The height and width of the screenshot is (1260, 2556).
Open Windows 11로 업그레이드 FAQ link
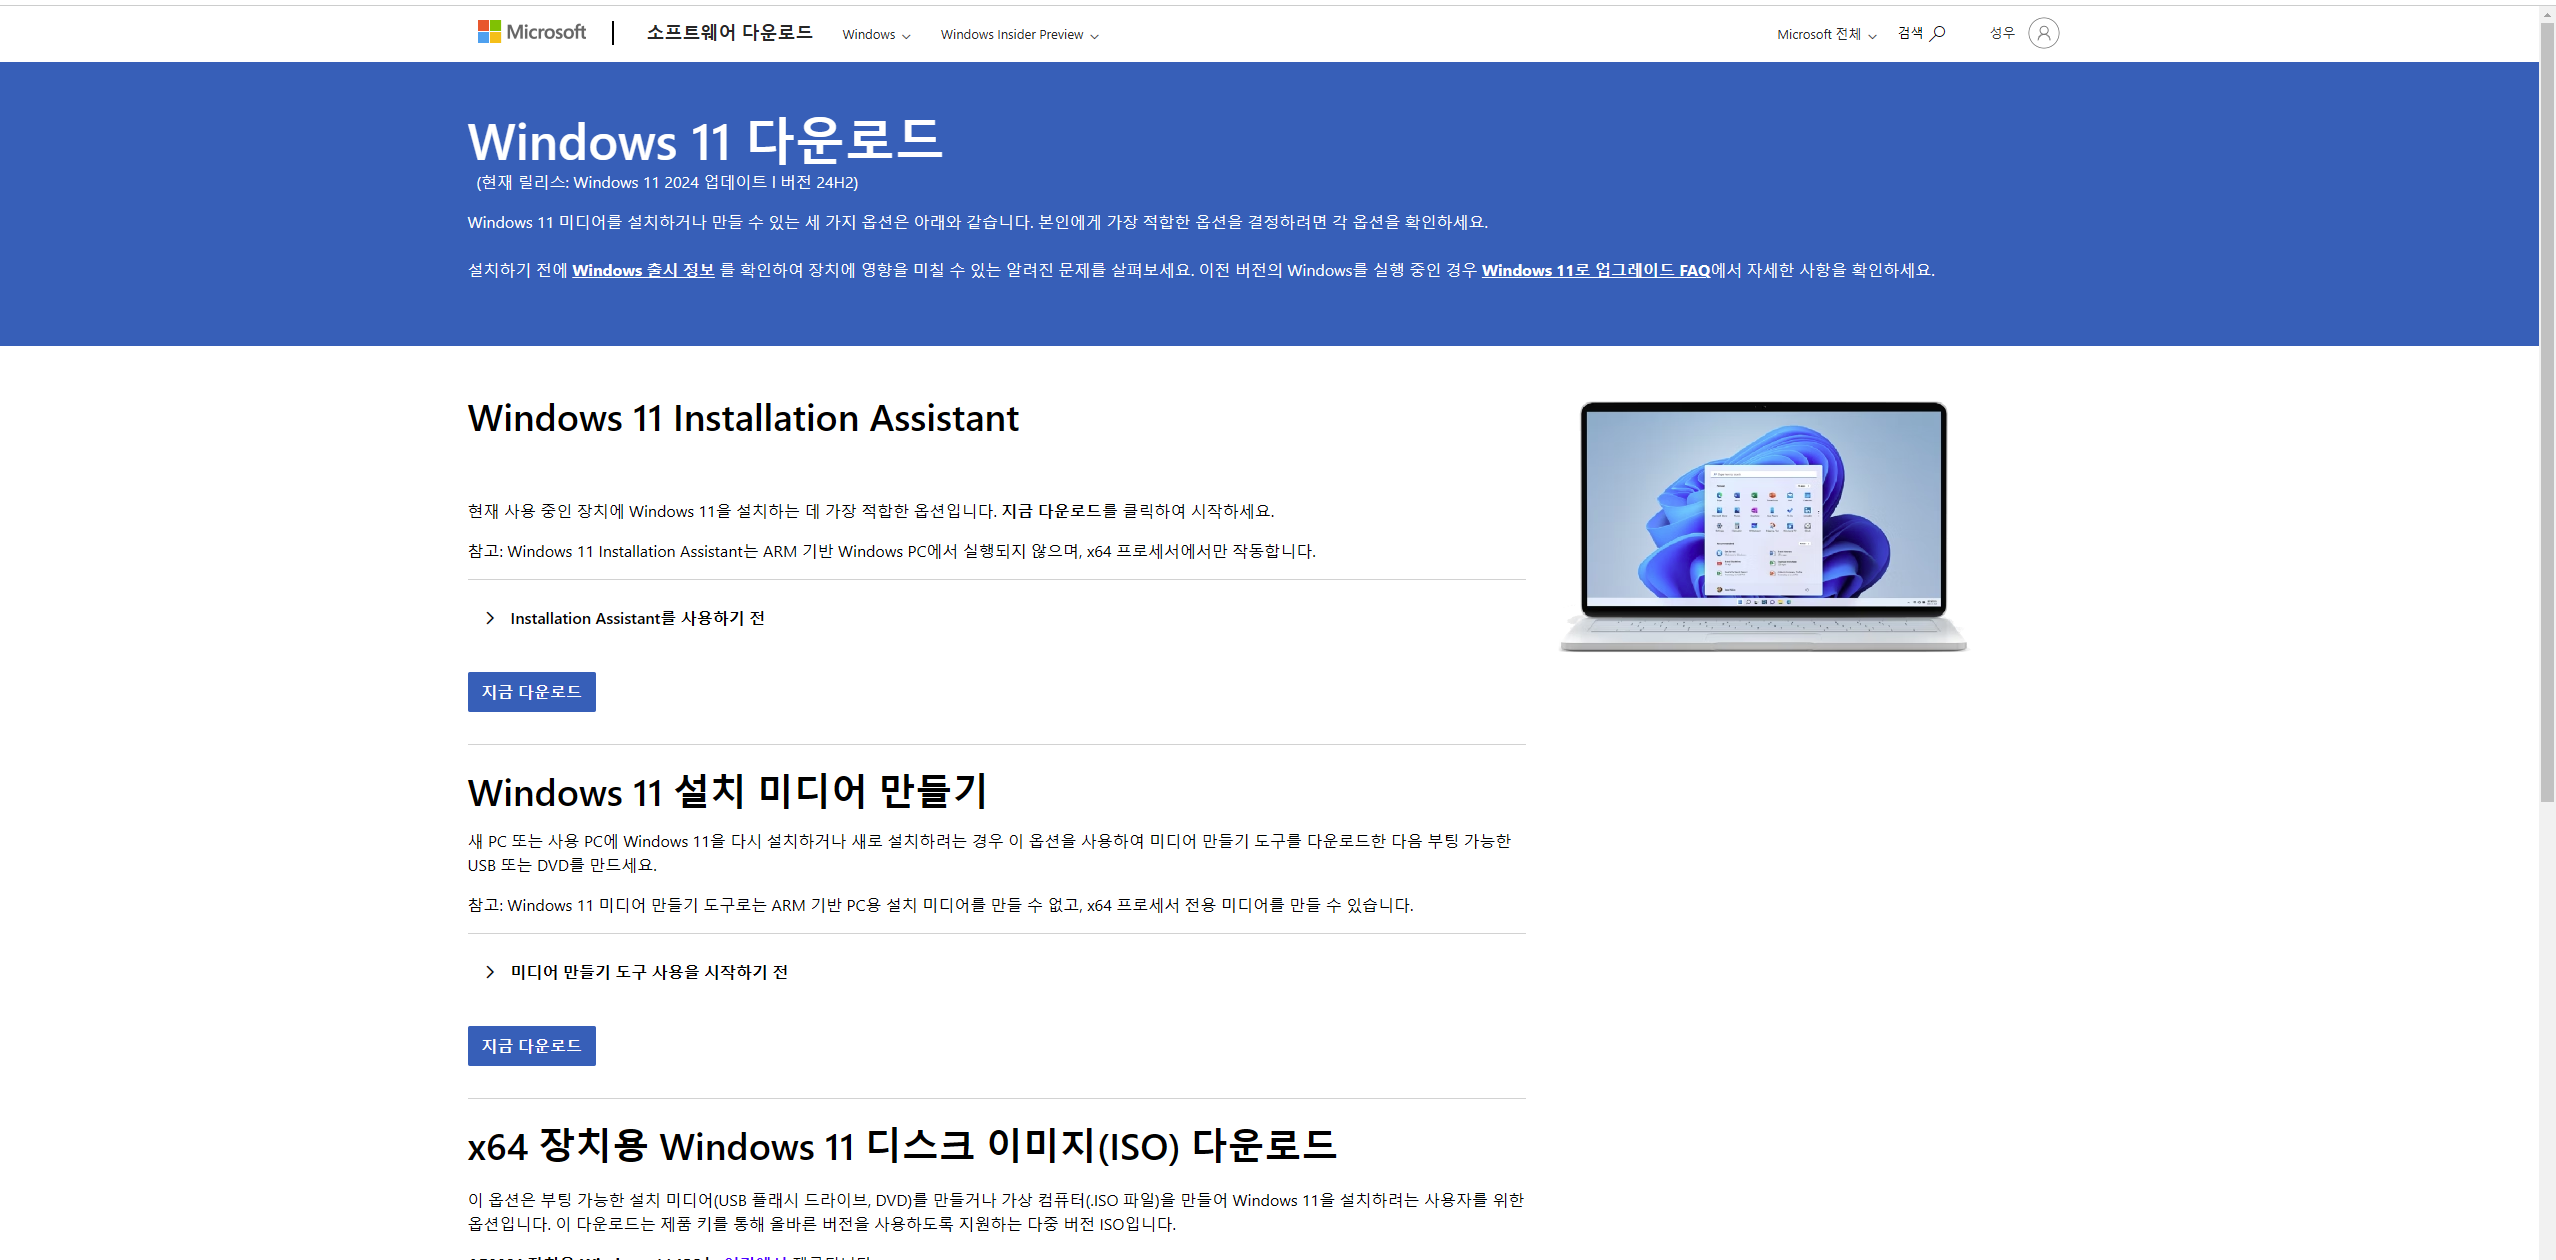[1595, 270]
